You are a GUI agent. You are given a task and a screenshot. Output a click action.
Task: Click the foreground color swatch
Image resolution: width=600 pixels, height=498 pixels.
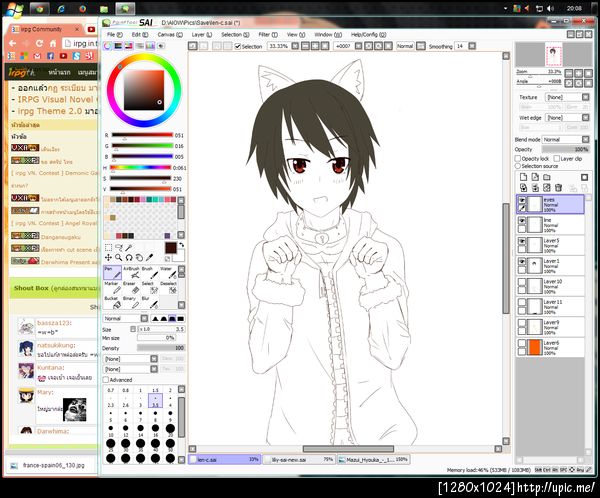click(171, 248)
